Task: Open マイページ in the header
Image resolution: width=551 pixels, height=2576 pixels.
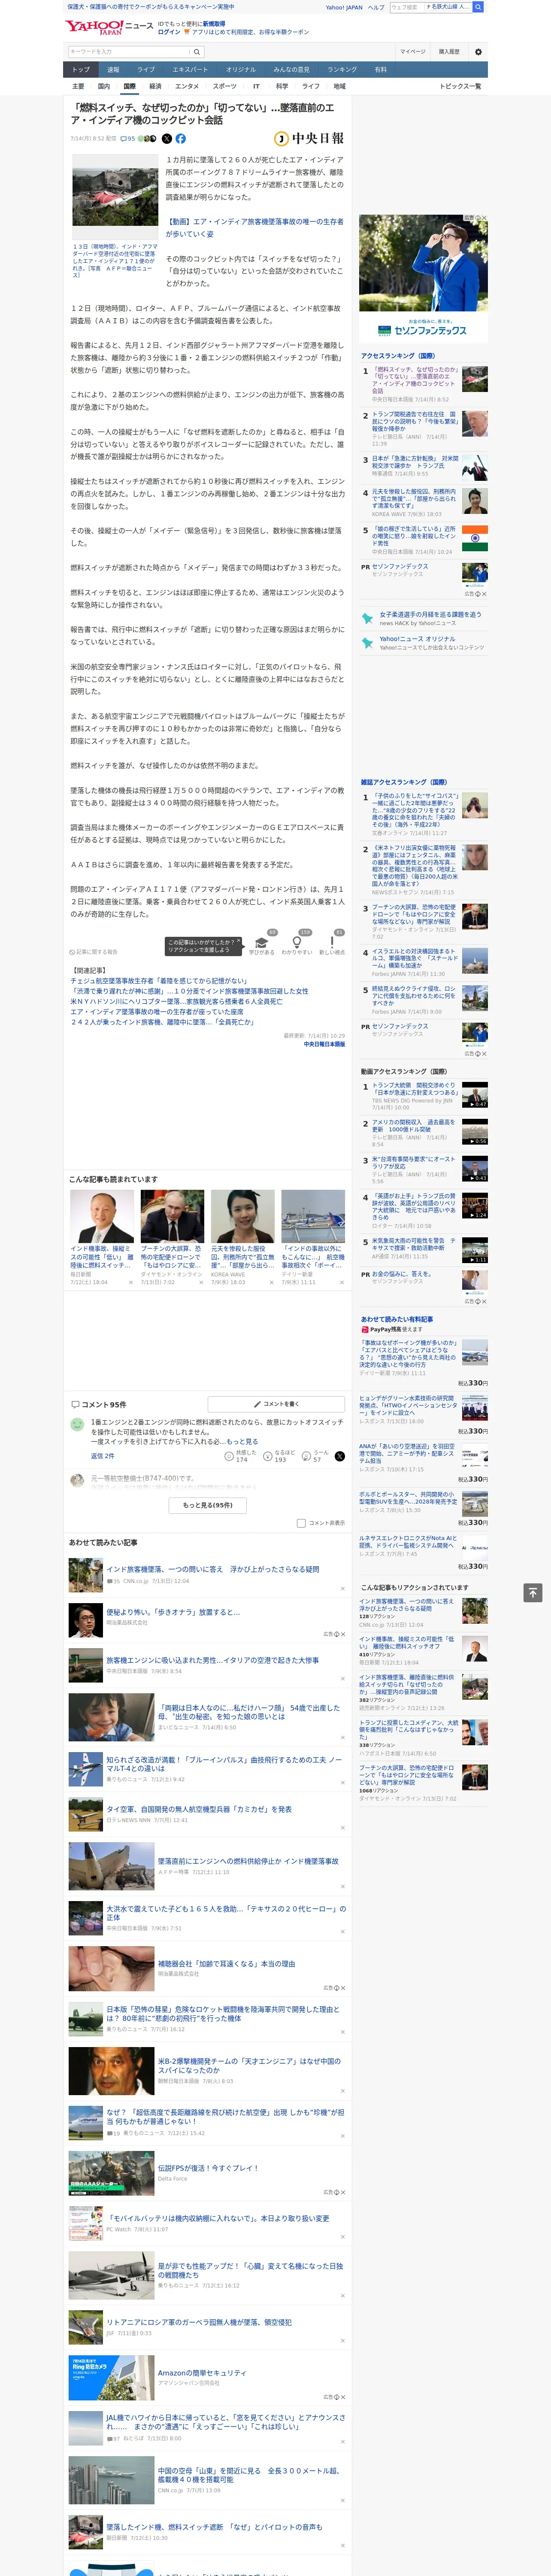Action: (x=413, y=52)
